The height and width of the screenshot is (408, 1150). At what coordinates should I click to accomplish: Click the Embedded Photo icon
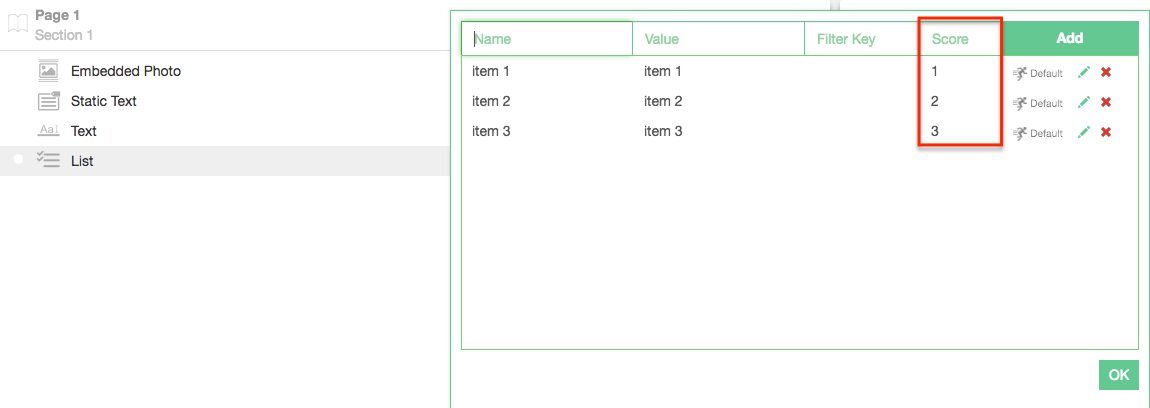[49, 71]
